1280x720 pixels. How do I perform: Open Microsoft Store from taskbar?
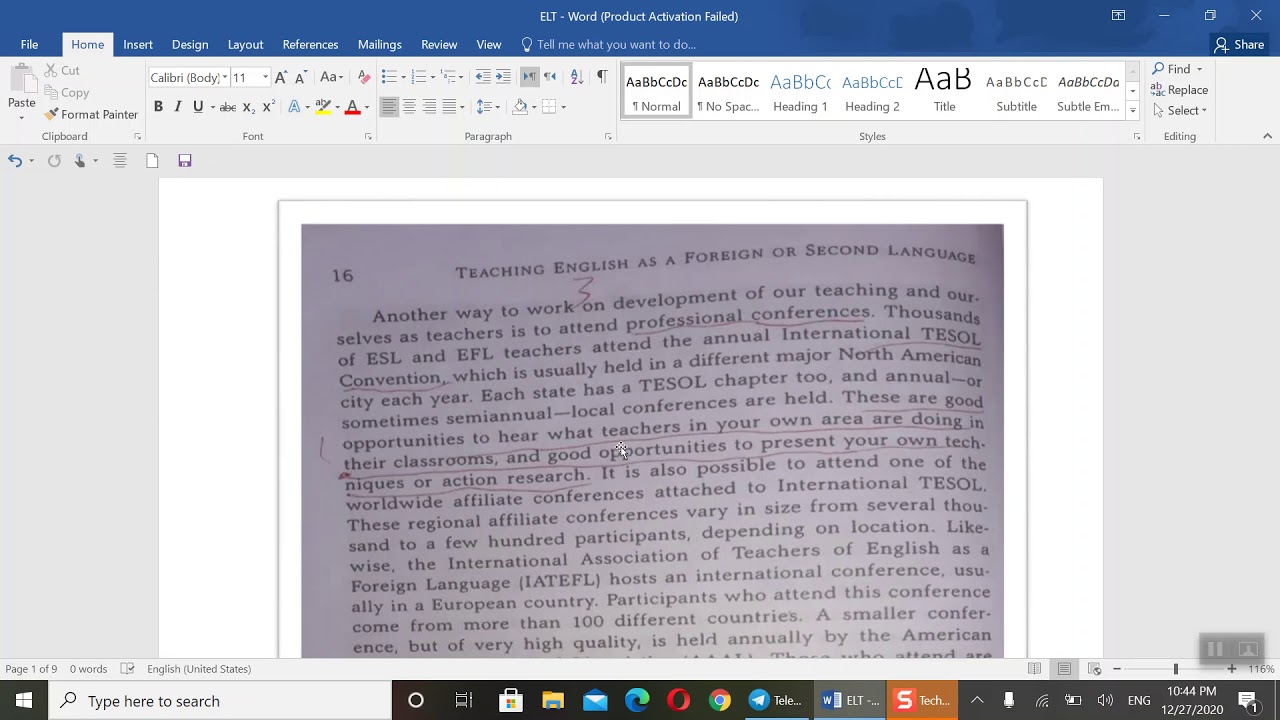pyautogui.click(x=511, y=701)
